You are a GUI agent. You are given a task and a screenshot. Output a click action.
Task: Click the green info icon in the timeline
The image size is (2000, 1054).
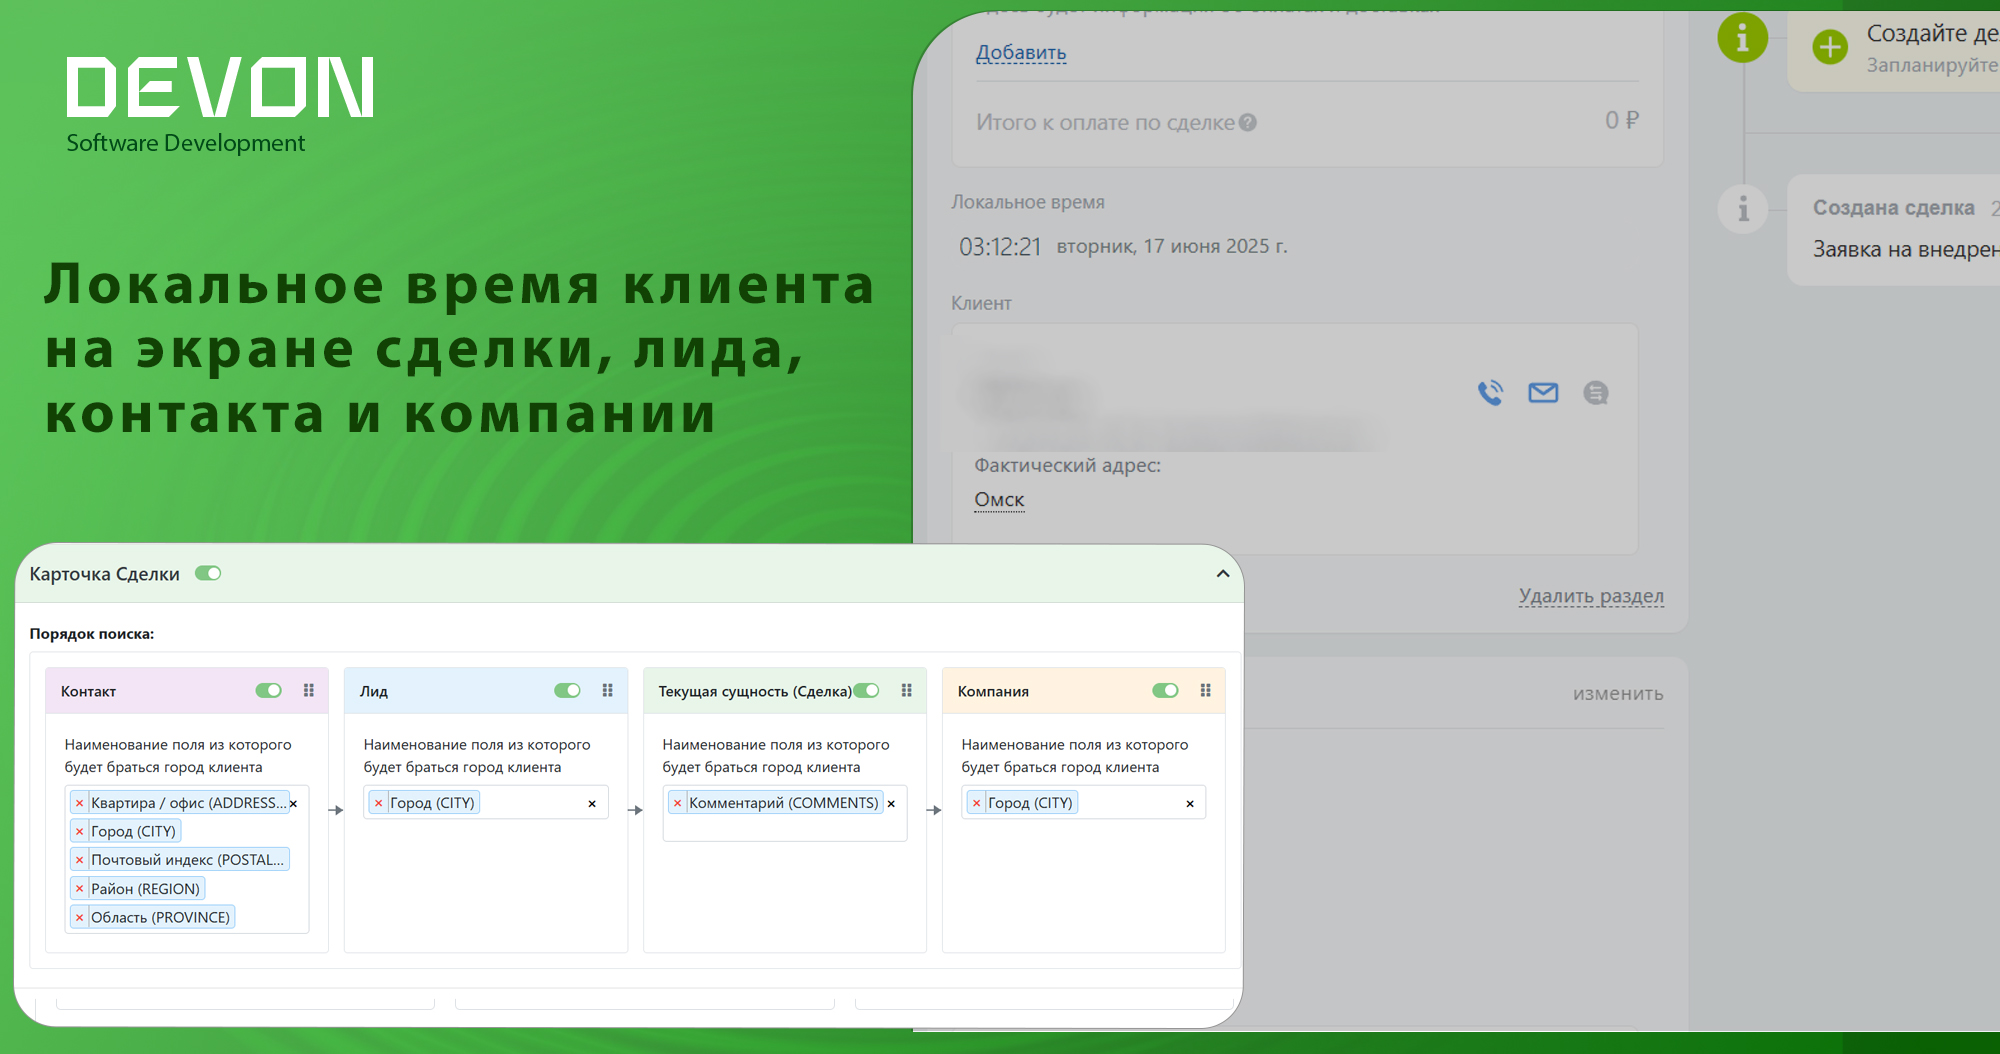(x=1742, y=38)
